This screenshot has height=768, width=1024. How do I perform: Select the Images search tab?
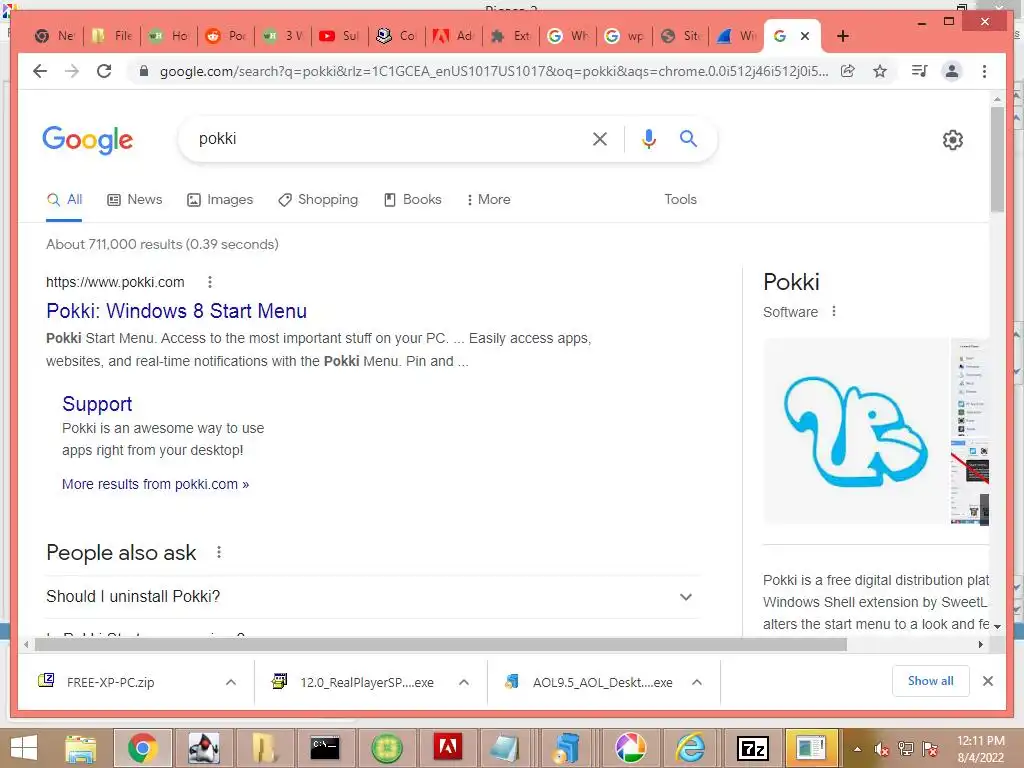(220, 200)
